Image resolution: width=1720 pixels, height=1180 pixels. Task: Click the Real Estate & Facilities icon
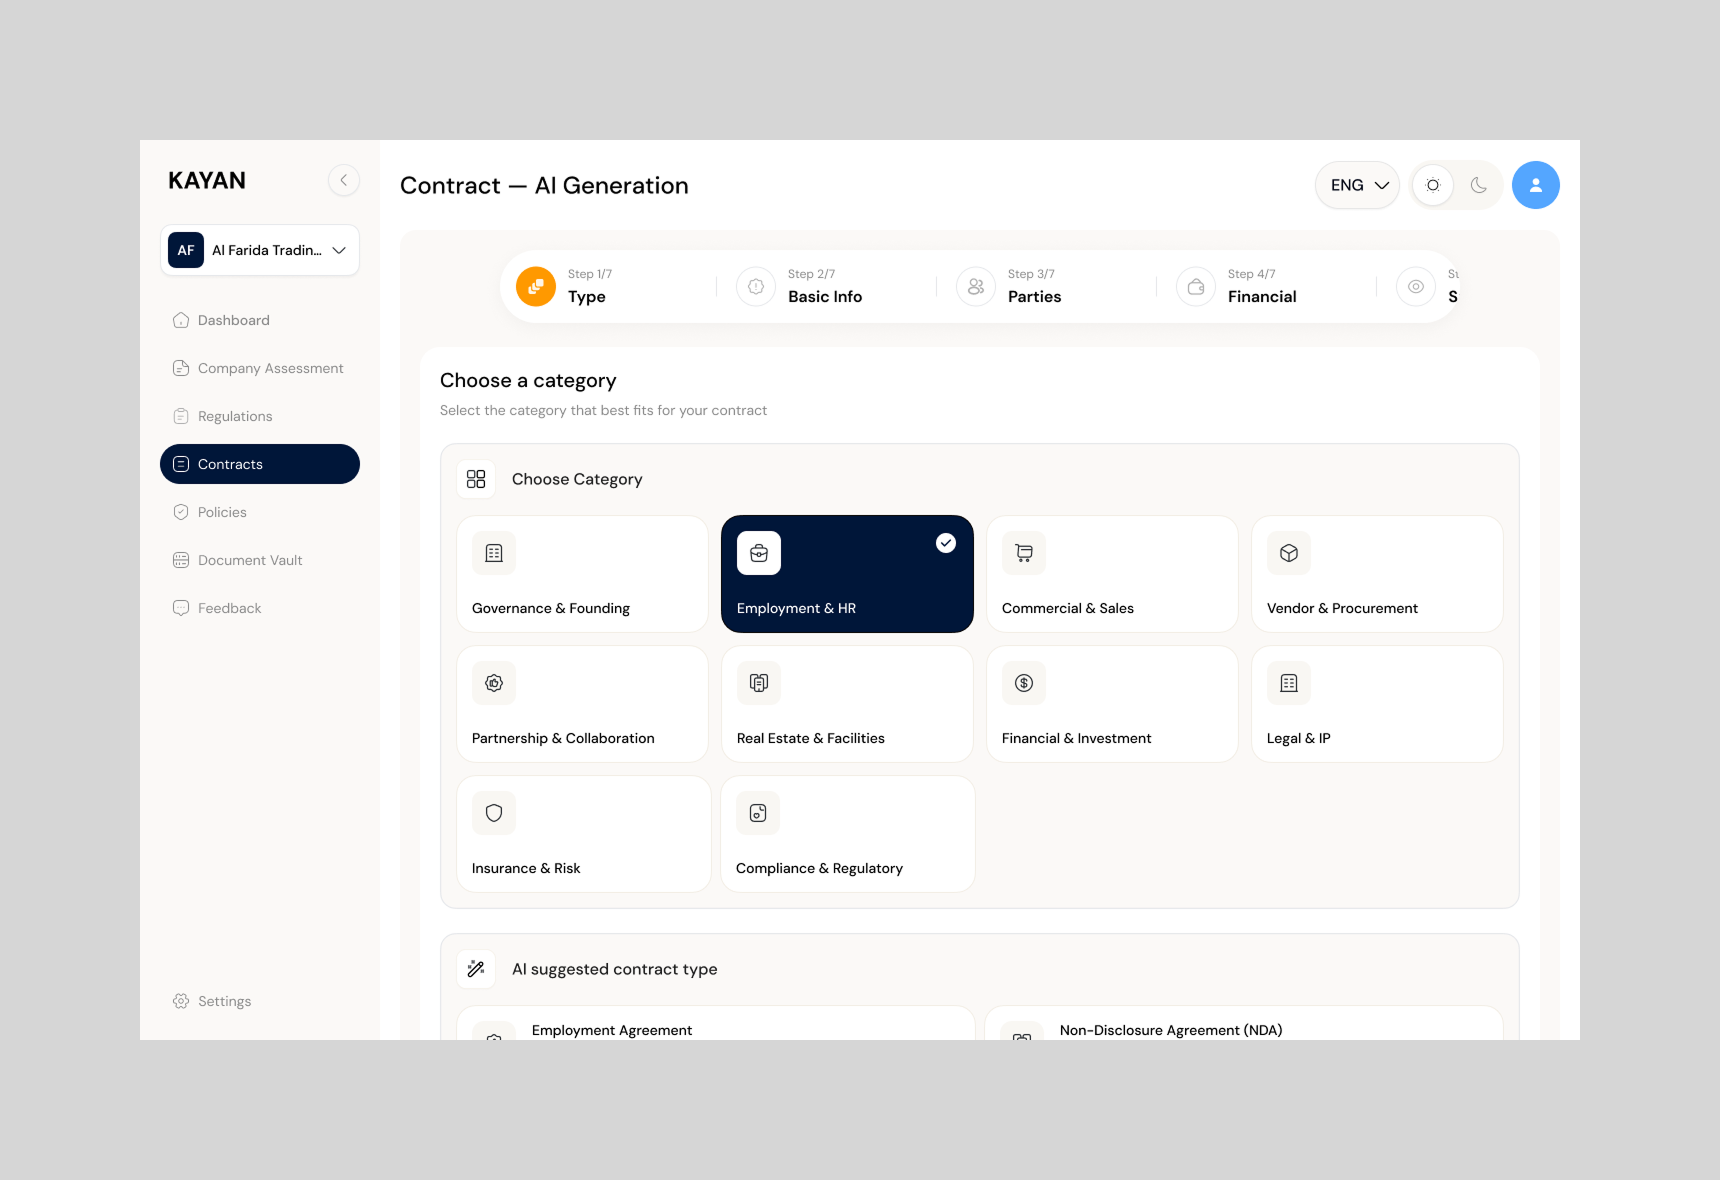(759, 683)
